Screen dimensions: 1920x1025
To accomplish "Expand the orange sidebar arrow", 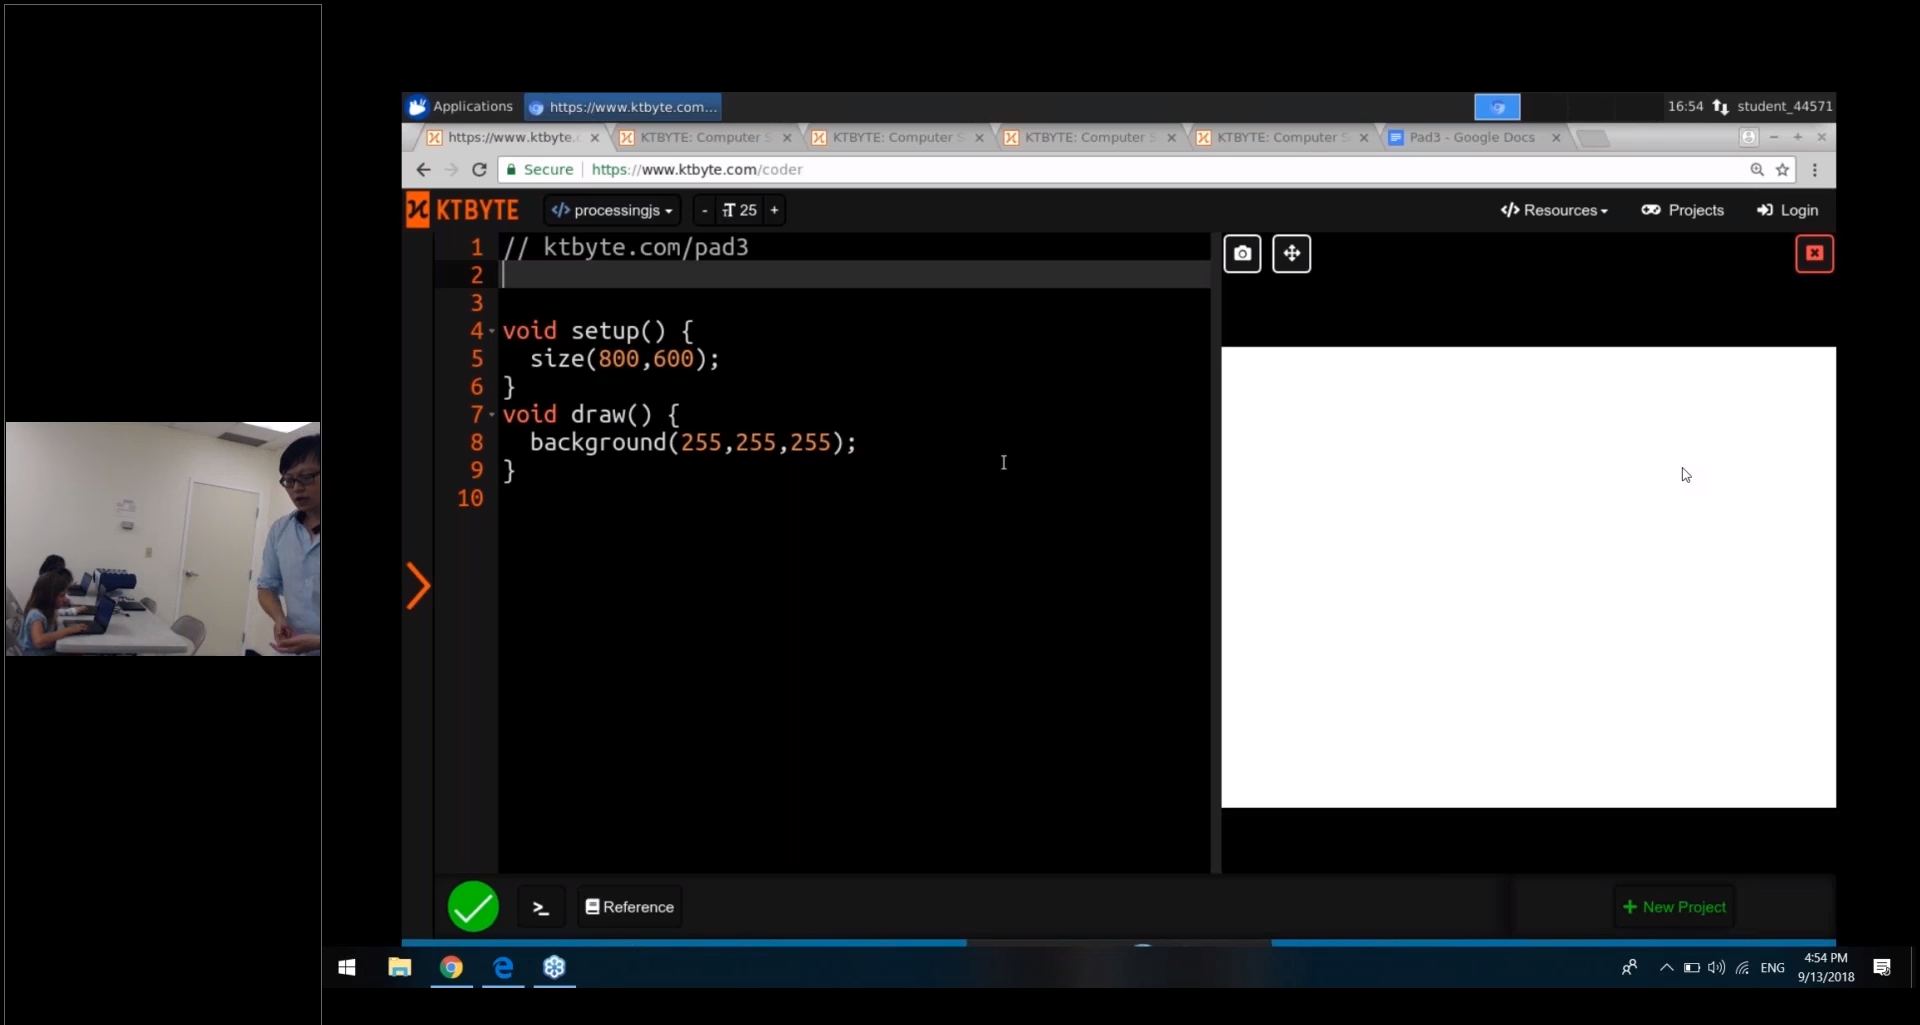I will click(418, 586).
